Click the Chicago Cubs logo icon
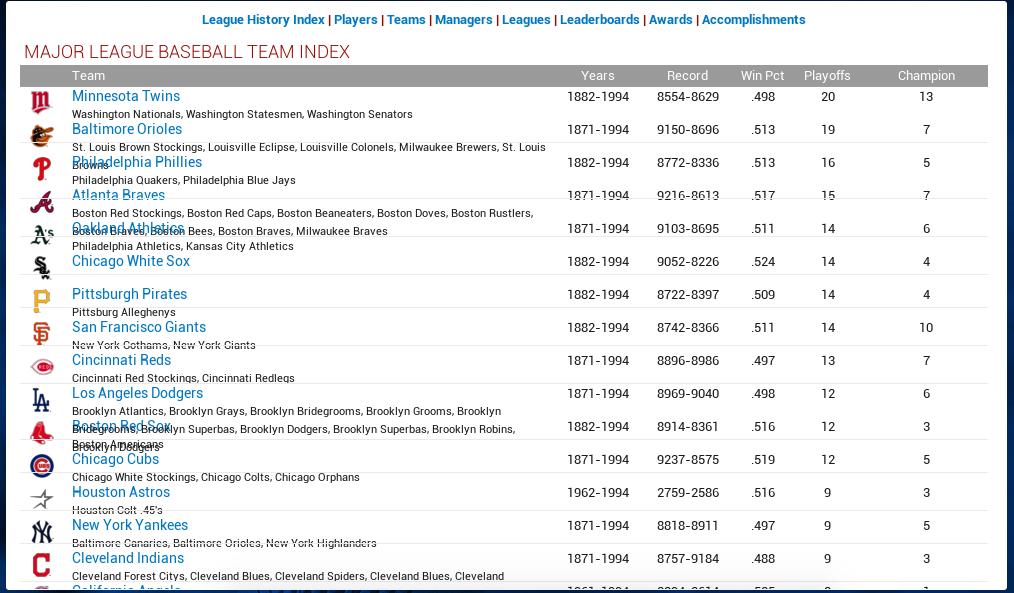The width and height of the screenshot is (1014, 593). coord(40,465)
